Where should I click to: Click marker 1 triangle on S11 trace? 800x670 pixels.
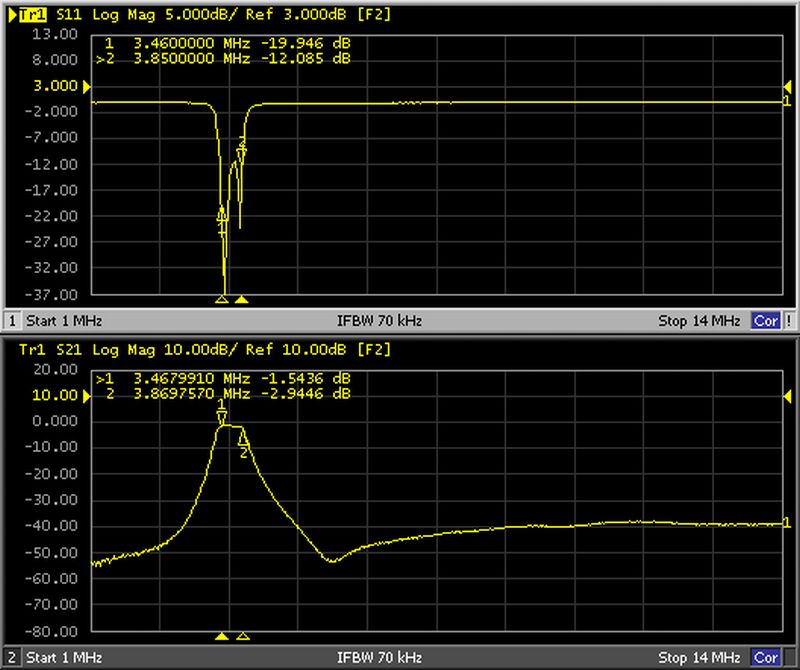(x=222, y=214)
